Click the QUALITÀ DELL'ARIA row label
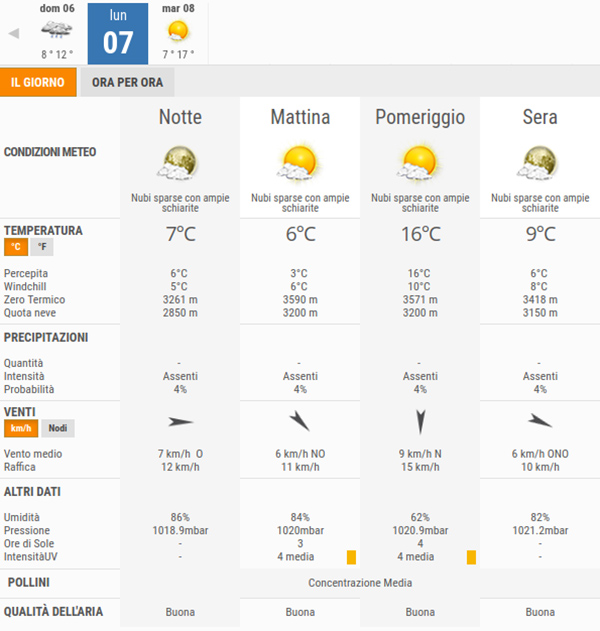600x631 pixels. click(x=54, y=612)
